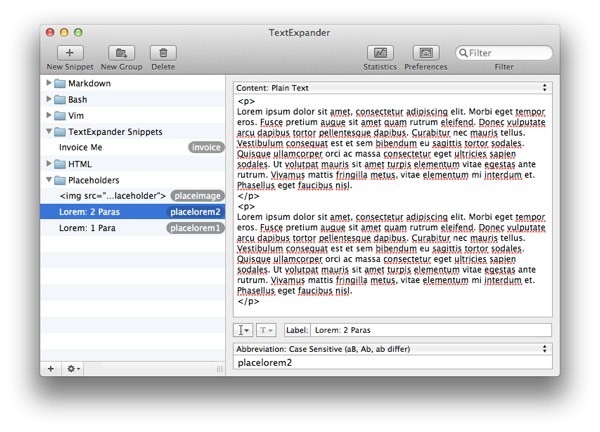Open the Statistics chart icon

tap(380, 53)
